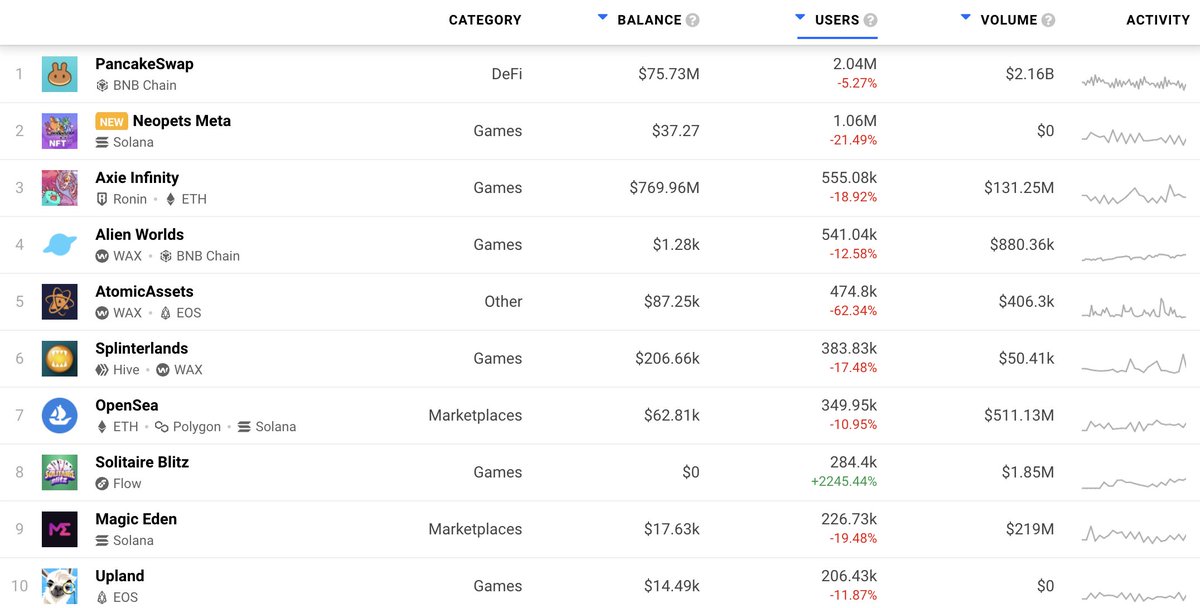Screen dimensions: 1200x608
Task: Open the Solitaire Blitz dapp link
Action: point(142,463)
